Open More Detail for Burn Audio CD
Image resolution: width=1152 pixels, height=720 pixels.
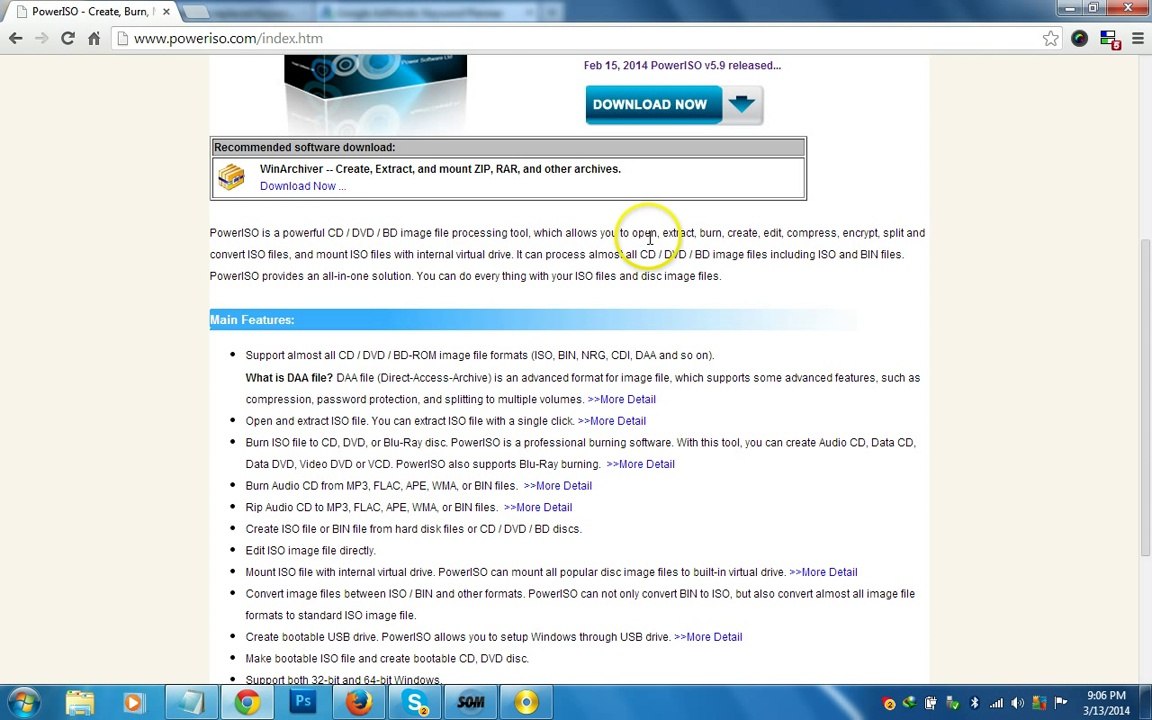(x=558, y=486)
